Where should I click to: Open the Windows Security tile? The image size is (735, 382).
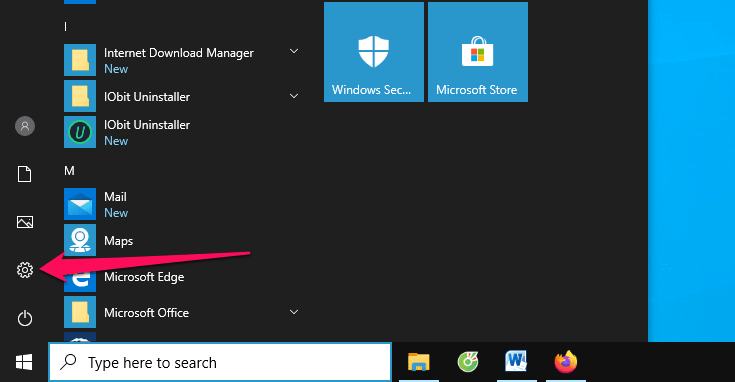(x=374, y=52)
